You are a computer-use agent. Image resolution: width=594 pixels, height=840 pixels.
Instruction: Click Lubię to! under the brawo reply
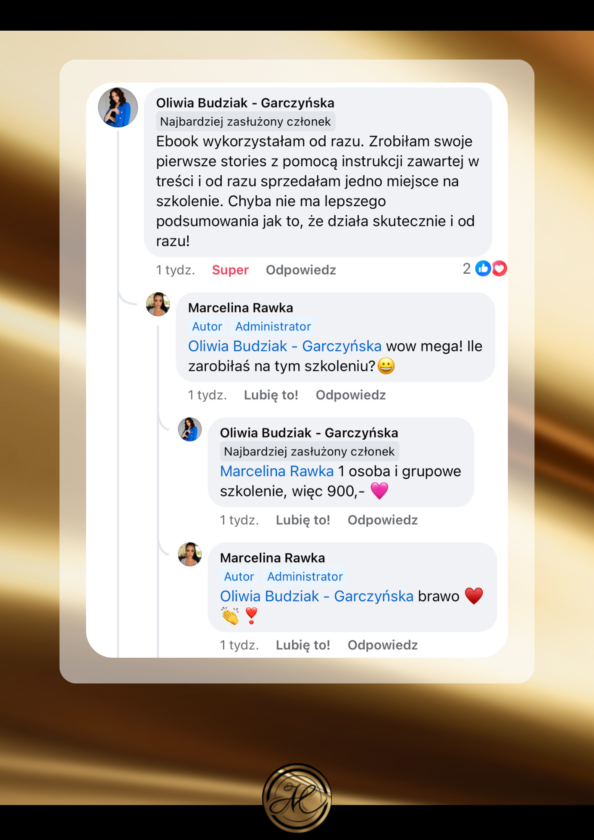(303, 645)
